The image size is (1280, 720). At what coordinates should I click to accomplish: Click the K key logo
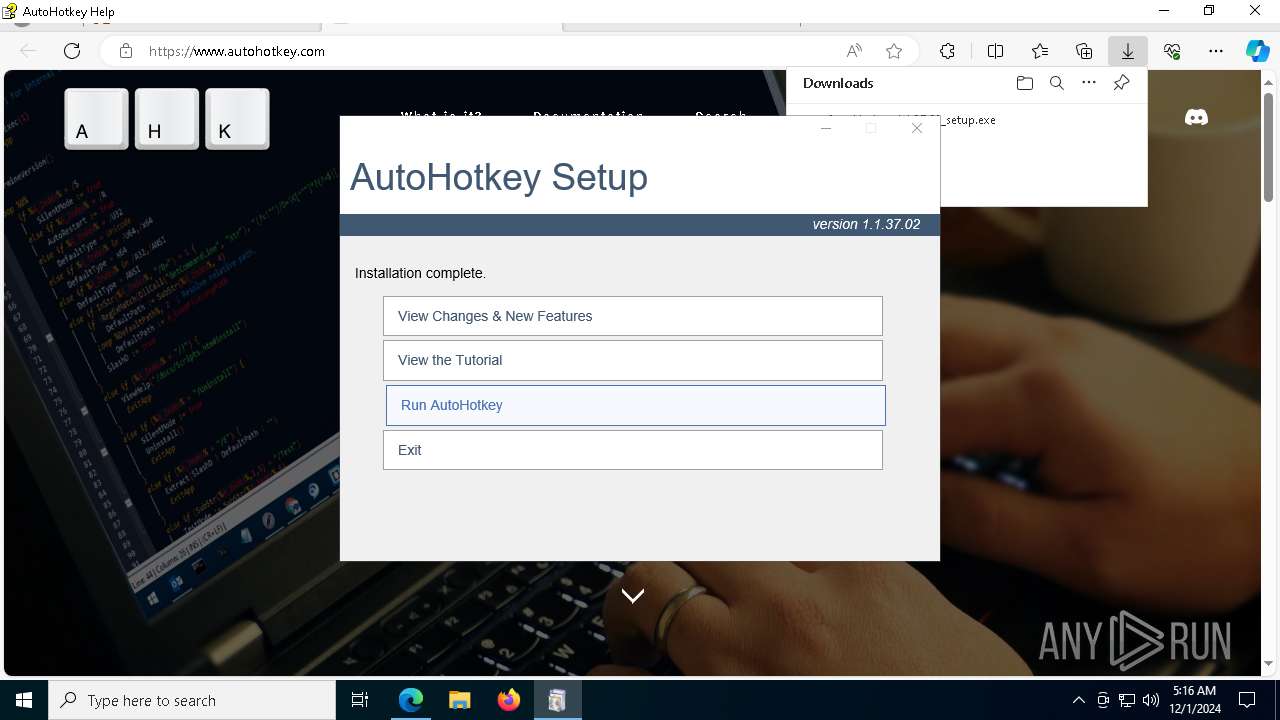point(237,119)
